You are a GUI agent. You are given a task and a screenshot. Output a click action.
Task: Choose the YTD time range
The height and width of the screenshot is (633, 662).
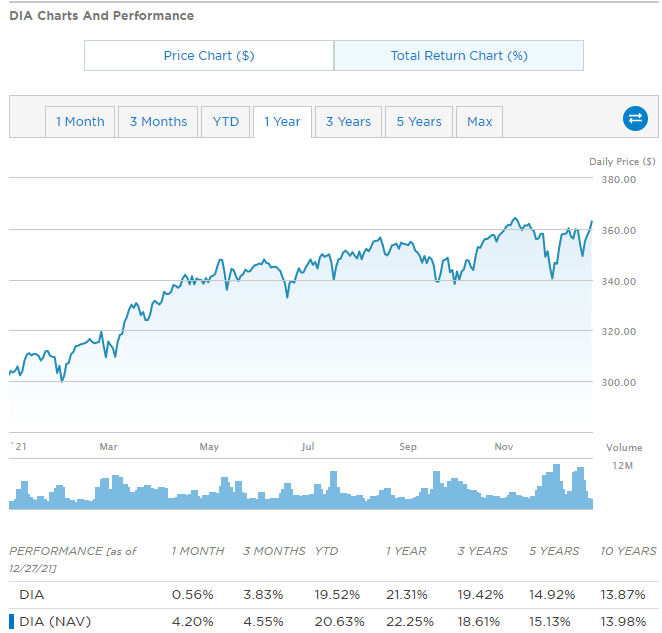pyautogui.click(x=225, y=122)
